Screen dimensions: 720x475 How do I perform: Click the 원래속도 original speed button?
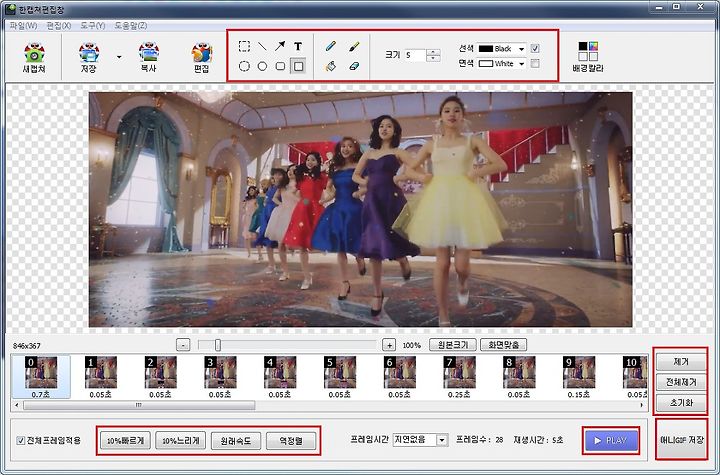236,441
